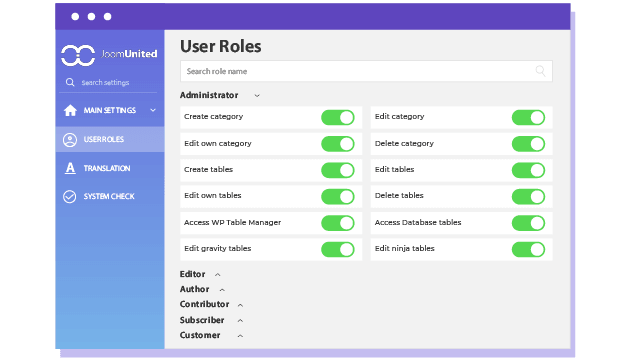Turn off the Create tables switch
Viewport: 631px width, 361px height.
[338, 170]
